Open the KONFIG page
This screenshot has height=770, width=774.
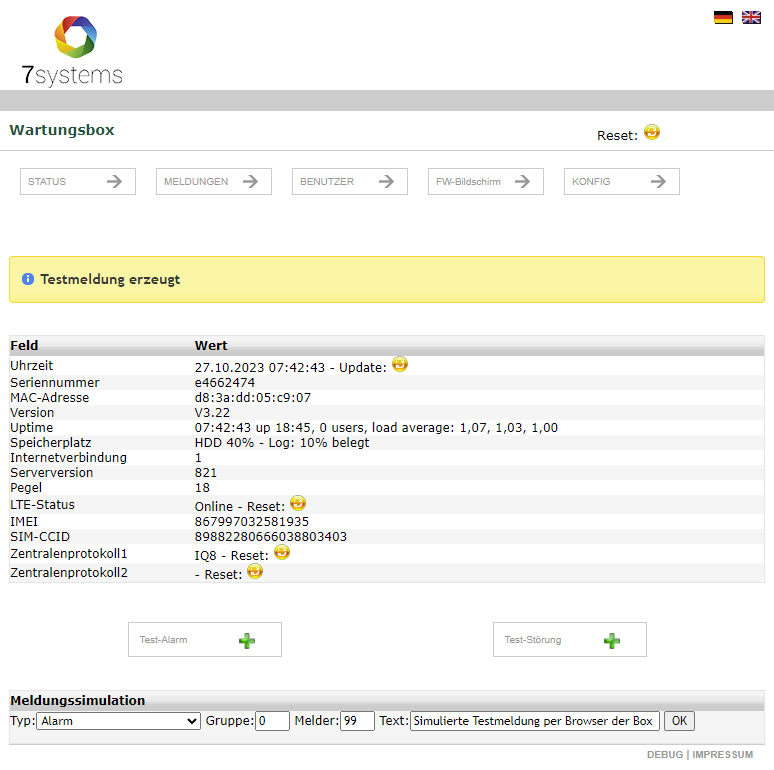point(622,182)
